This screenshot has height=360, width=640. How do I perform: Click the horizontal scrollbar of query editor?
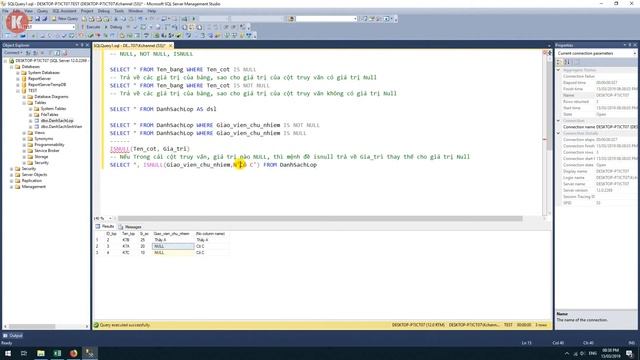coord(320,218)
